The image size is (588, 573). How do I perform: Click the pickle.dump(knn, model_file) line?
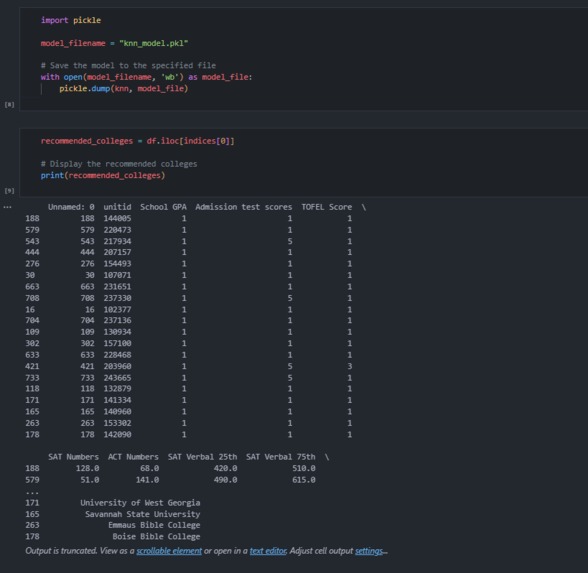click(x=124, y=88)
